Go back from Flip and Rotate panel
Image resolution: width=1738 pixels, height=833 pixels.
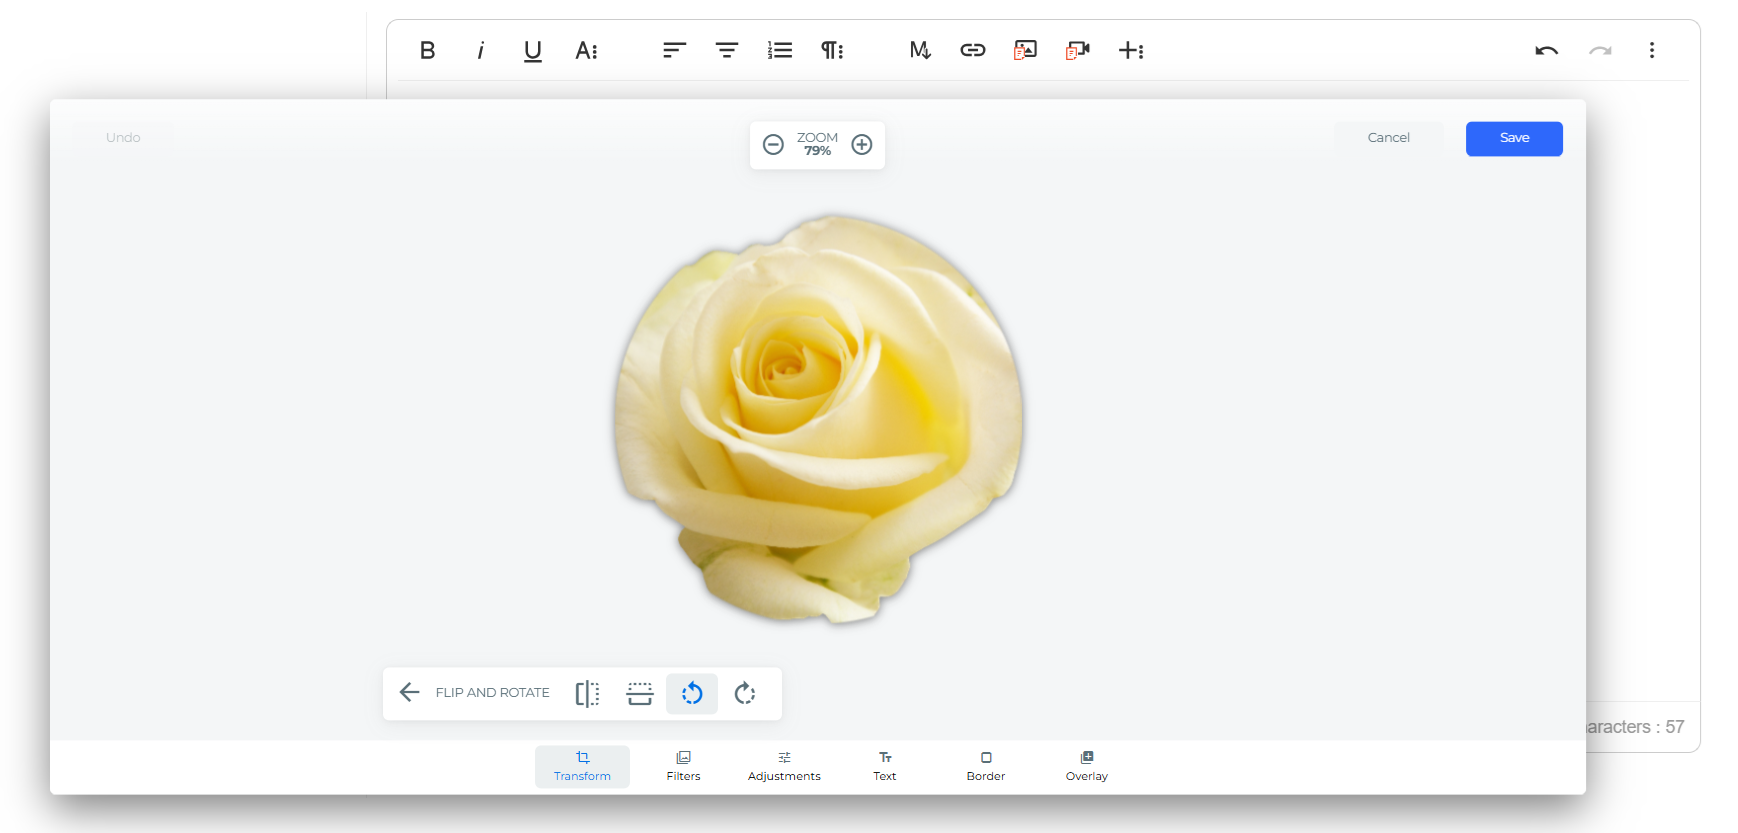click(409, 692)
